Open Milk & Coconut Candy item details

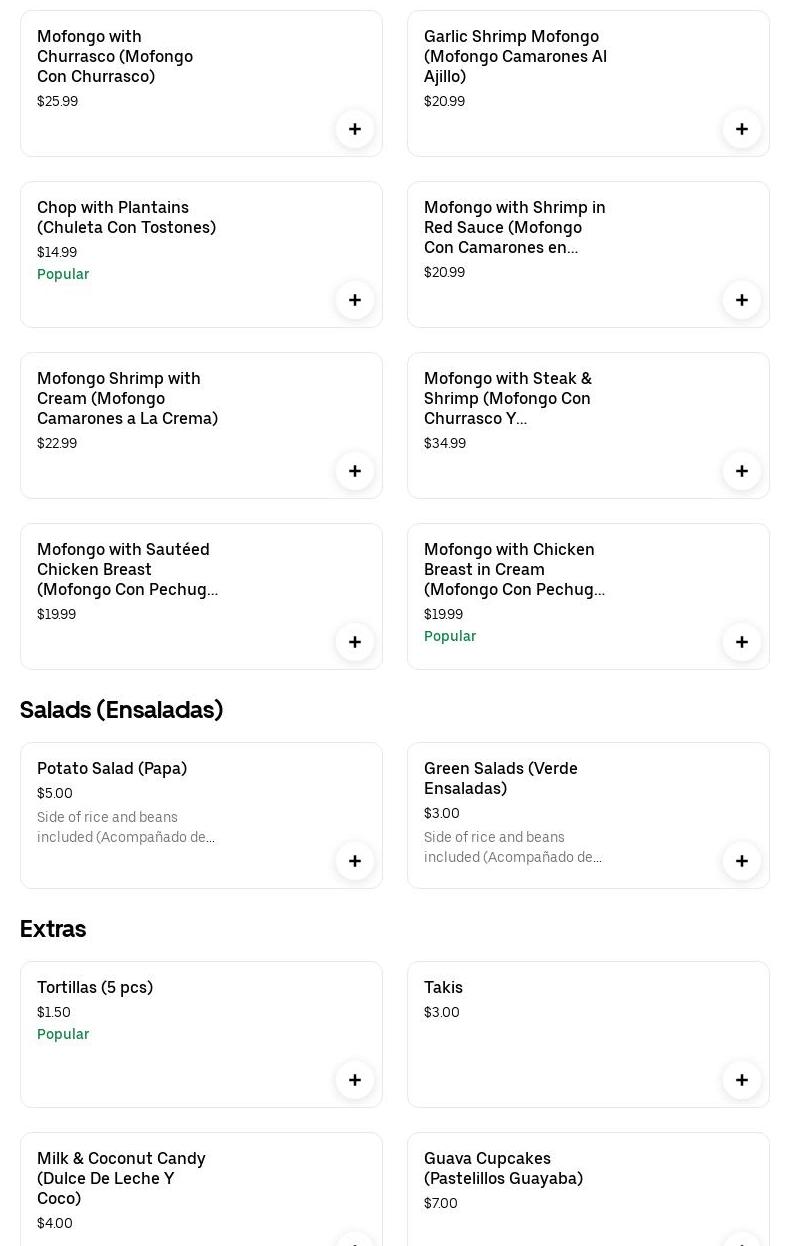tap(121, 1178)
